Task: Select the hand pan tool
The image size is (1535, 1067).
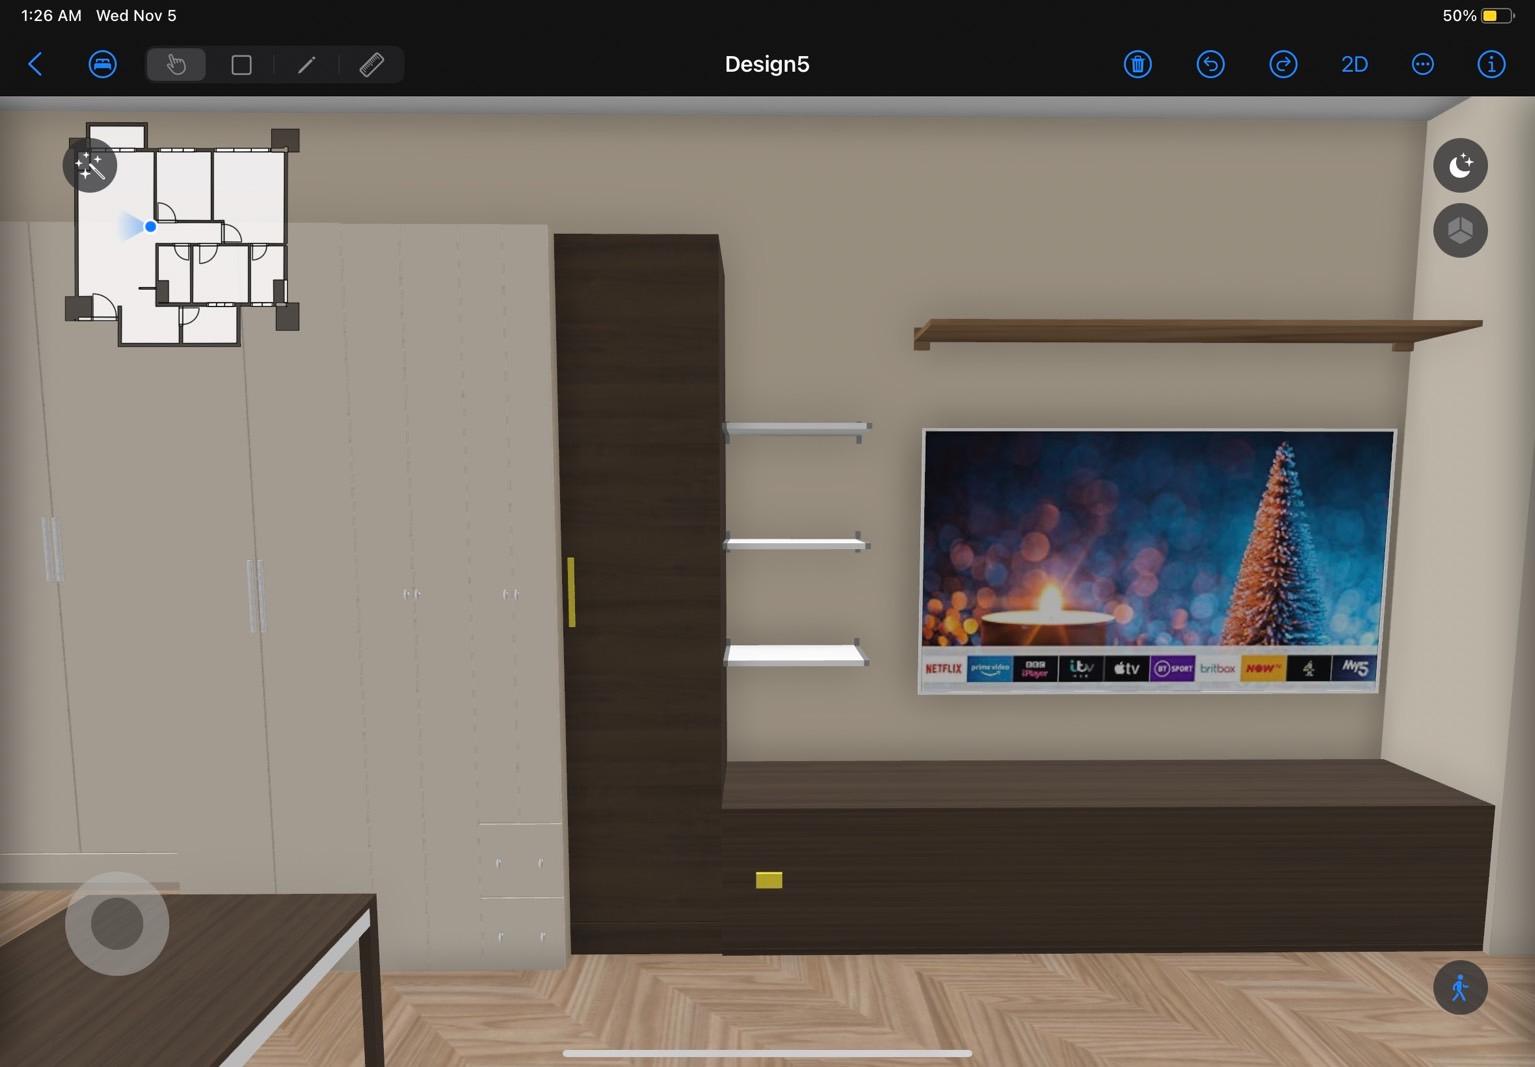Action: tap(176, 65)
